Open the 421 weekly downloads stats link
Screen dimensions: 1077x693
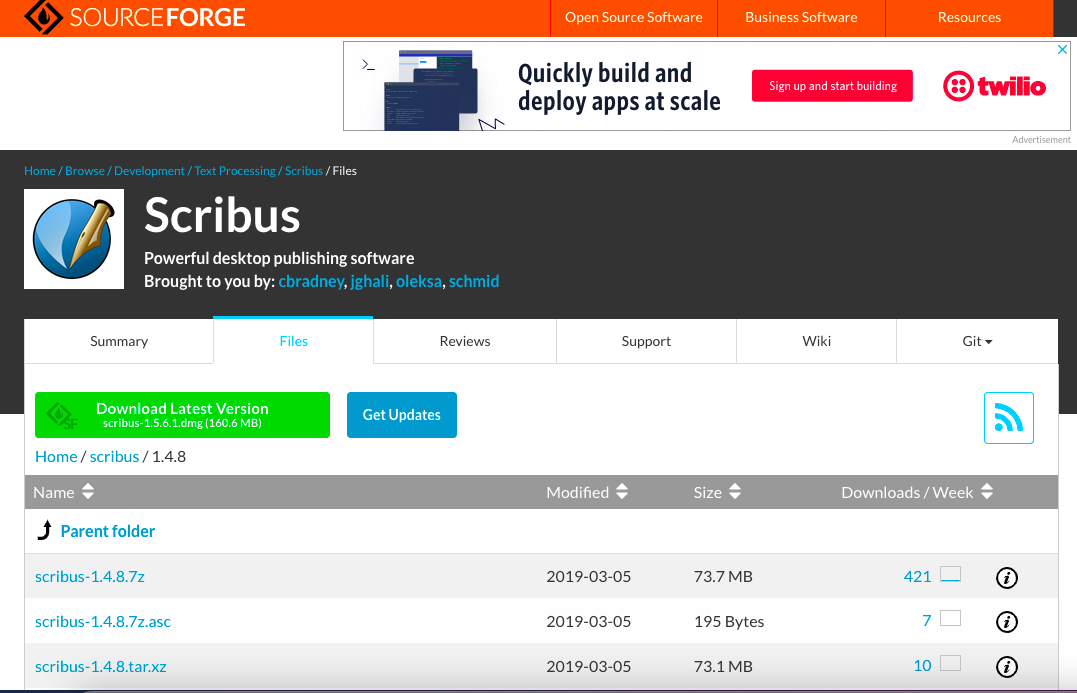917,576
